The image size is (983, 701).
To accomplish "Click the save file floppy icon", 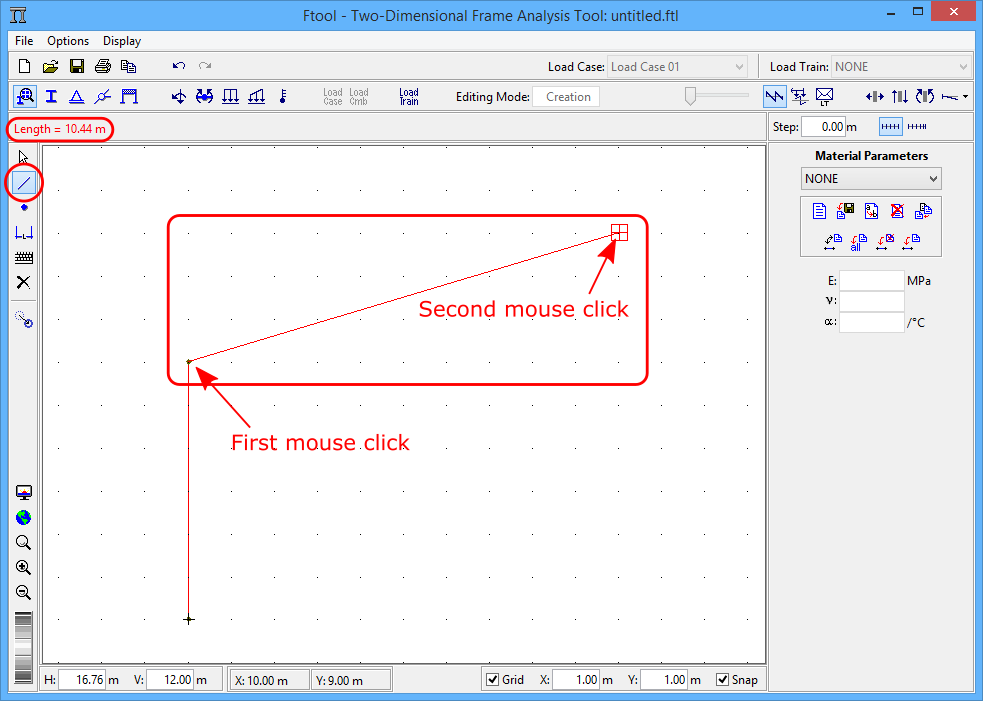I will [x=77, y=67].
